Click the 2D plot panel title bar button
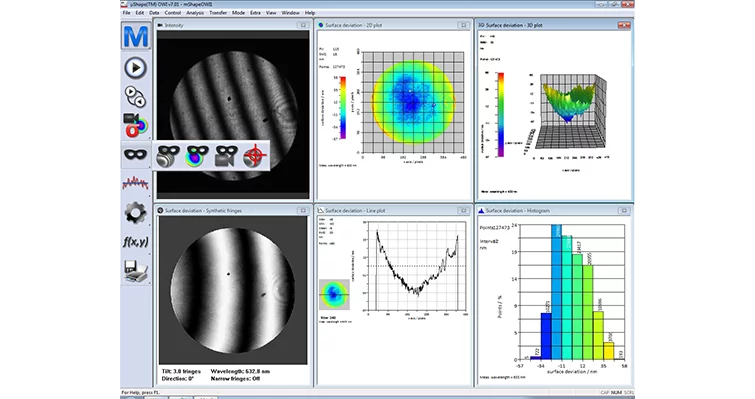Screen dimensions: 755x399 [x=464, y=25]
